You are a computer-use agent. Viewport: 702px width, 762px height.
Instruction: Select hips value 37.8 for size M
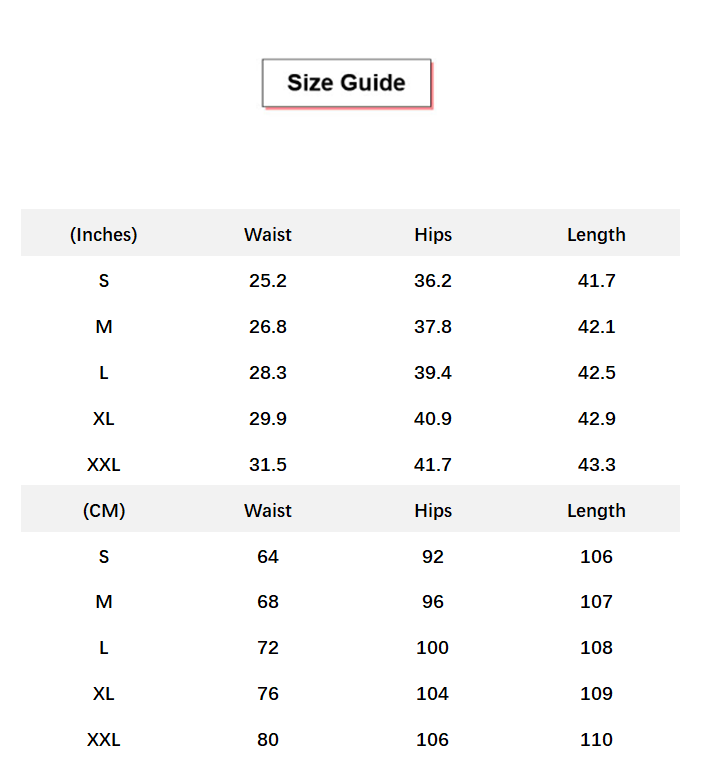[433, 327]
